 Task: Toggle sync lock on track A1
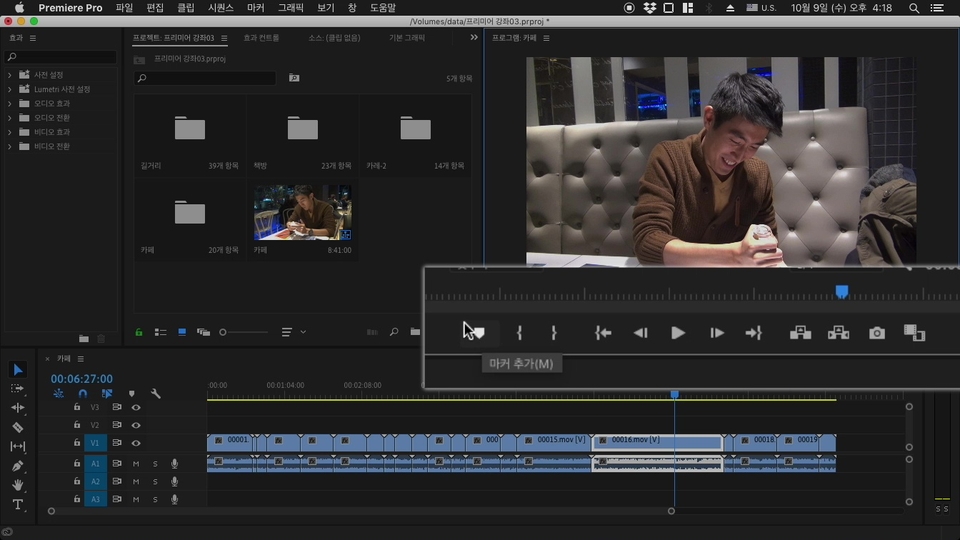[x=116, y=463]
